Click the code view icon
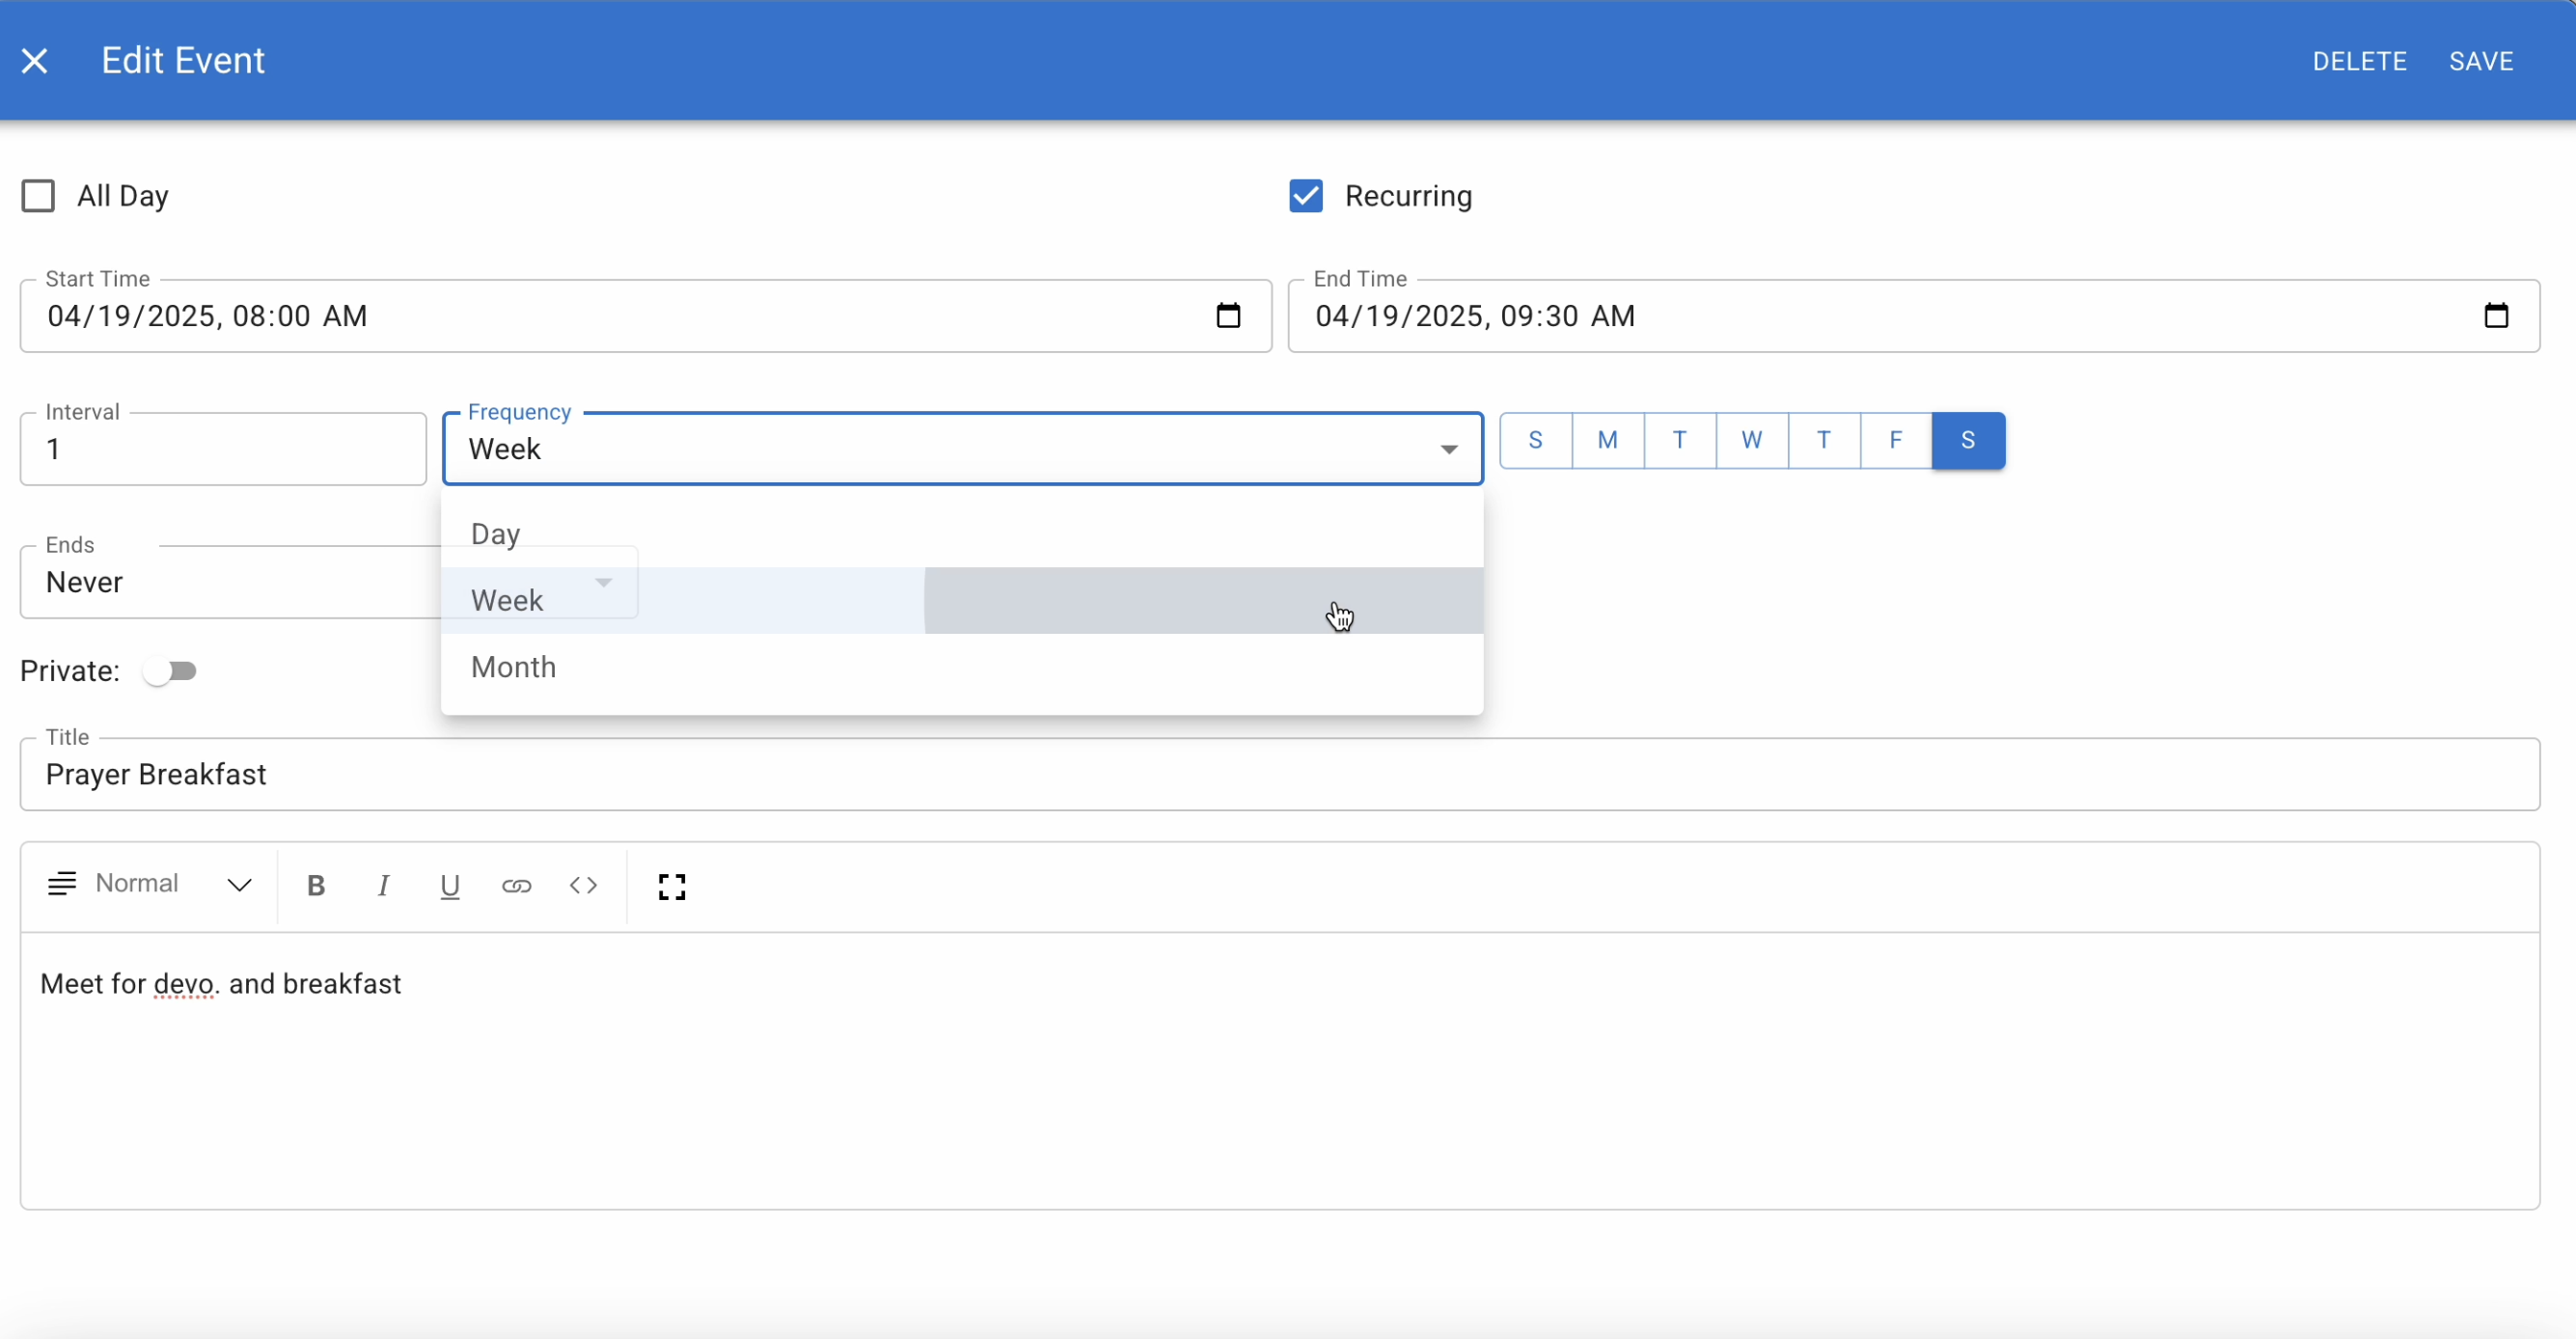The height and width of the screenshot is (1339, 2576). pyautogui.click(x=583, y=886)
